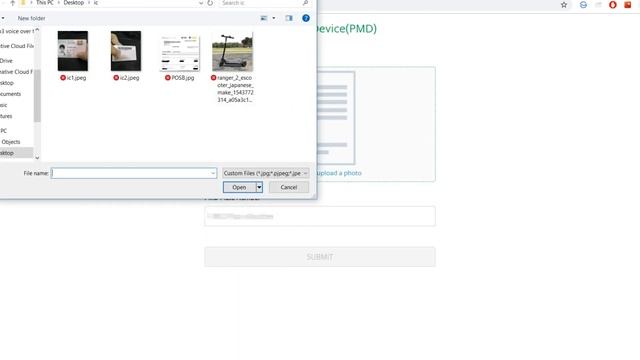Select Creative Cloud Files in the navigation pane

pyautogui.click(x=16, y=72)
